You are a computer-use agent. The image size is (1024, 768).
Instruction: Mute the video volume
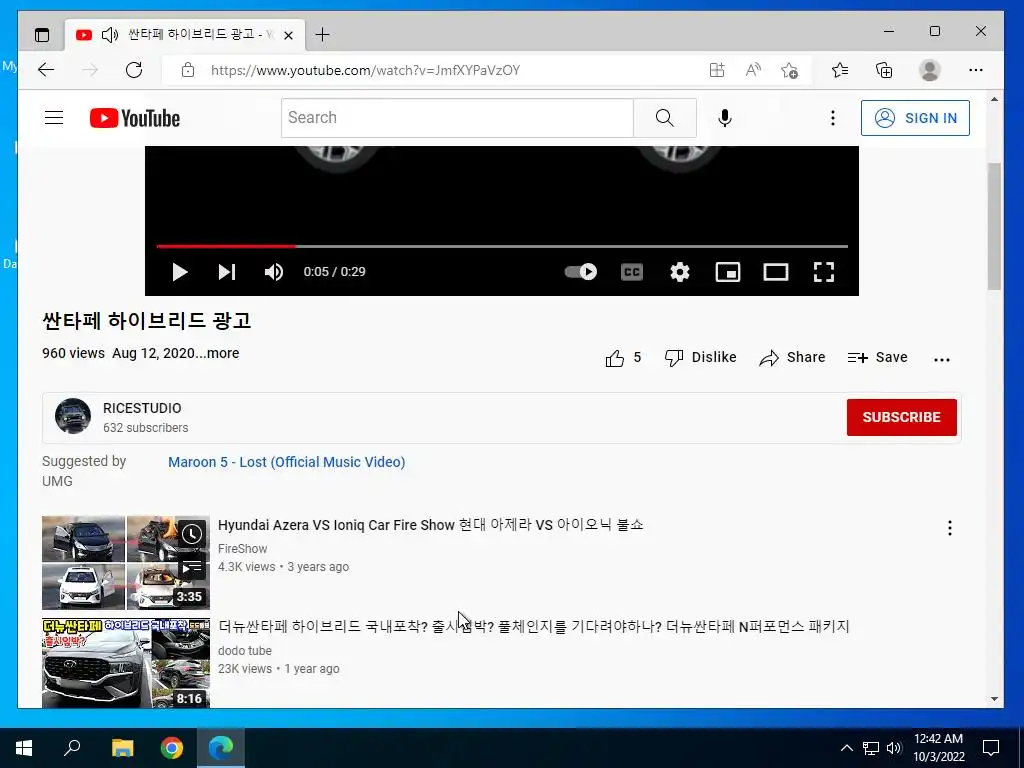pos(274,272)
